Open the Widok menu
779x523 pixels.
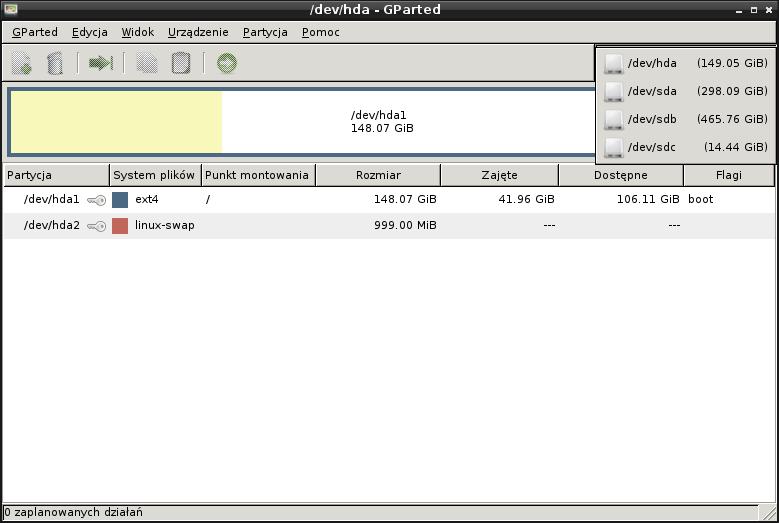[x=138, y=32]
